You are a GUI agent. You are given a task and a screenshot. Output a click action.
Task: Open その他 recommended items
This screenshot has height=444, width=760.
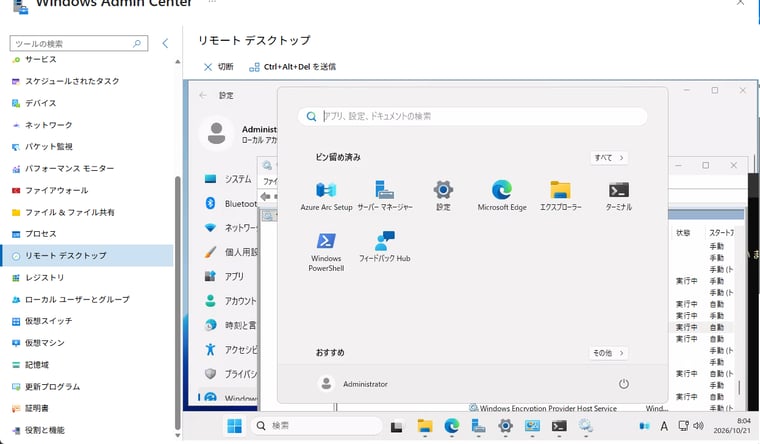click(608, 353)
